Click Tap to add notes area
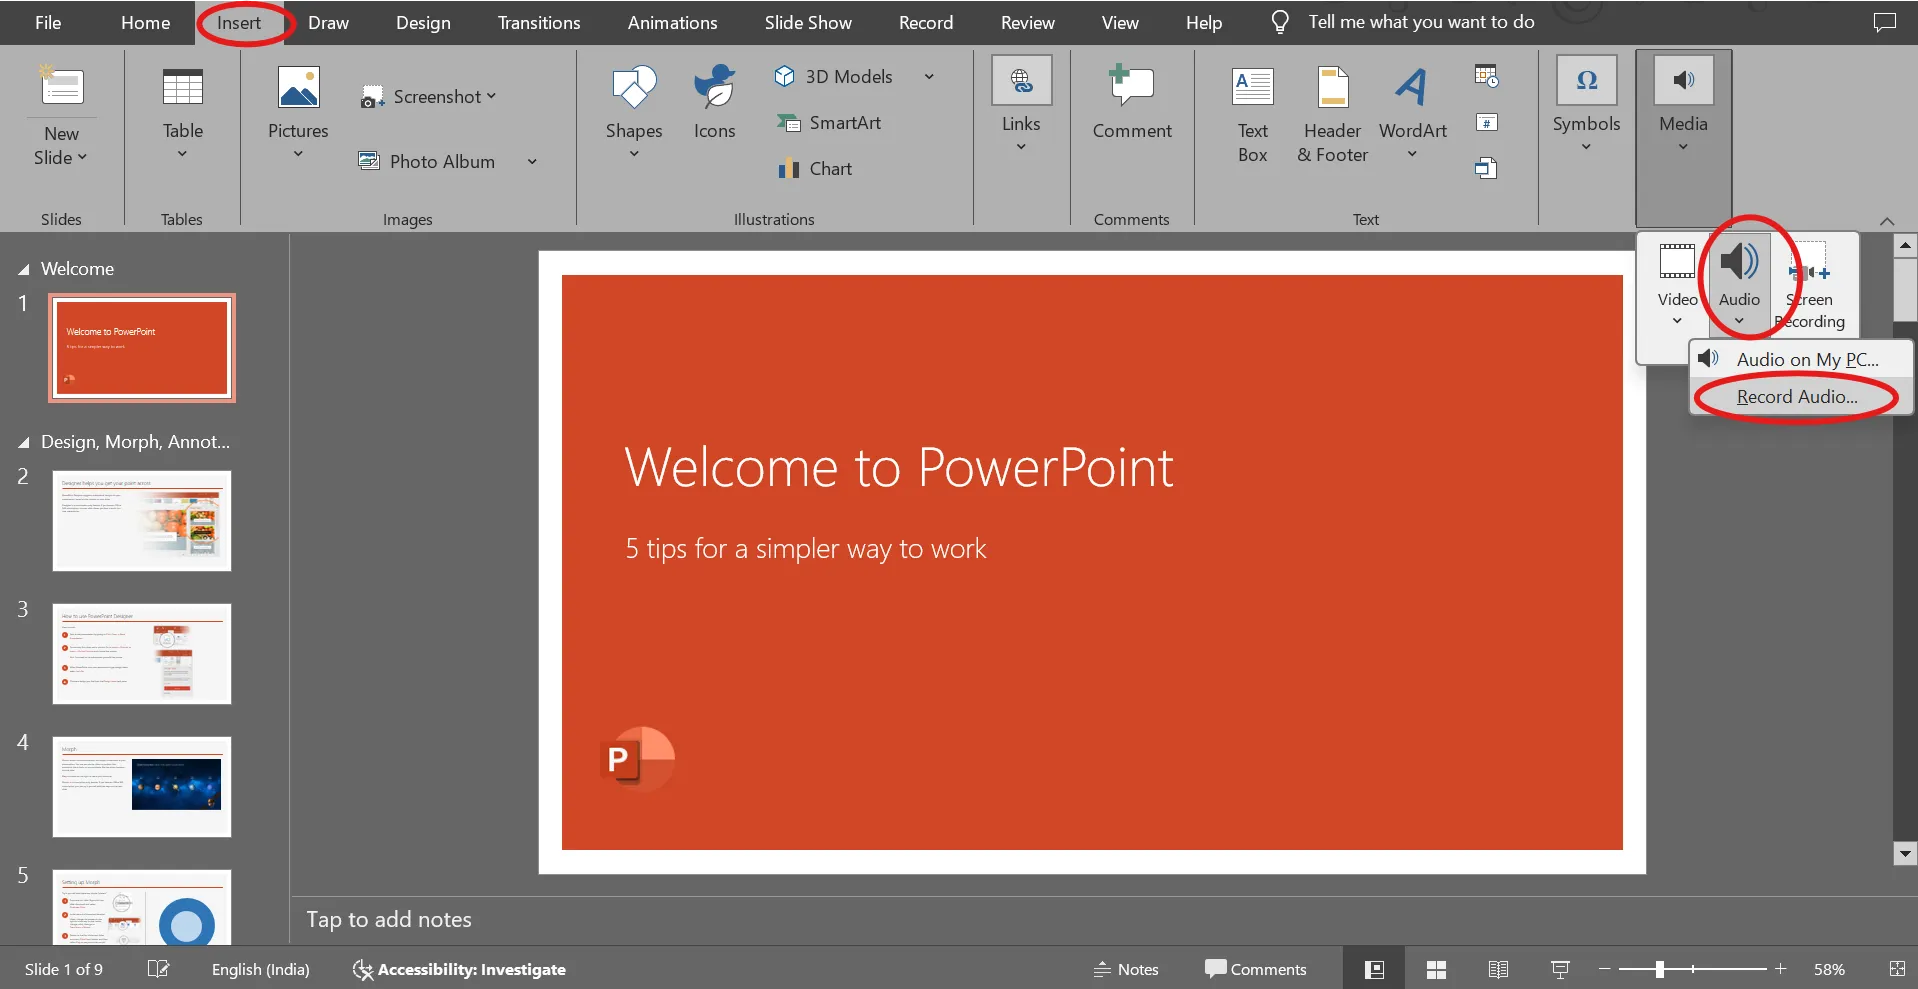Image resolution: width=1918 pixels, height=989 pixels. point(388,919)
